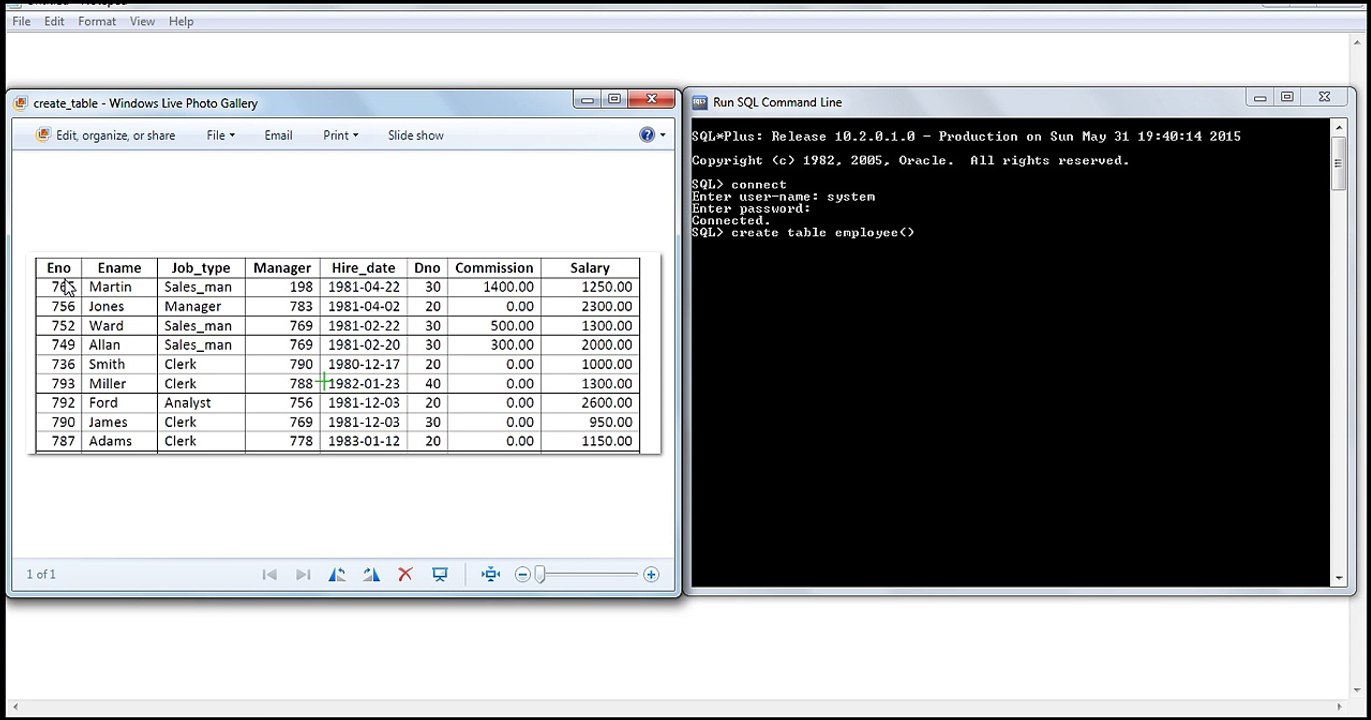Expand the arrow next to help icon
The height and width of the screenshot is (720, 1371).
(x=662, y=135)
